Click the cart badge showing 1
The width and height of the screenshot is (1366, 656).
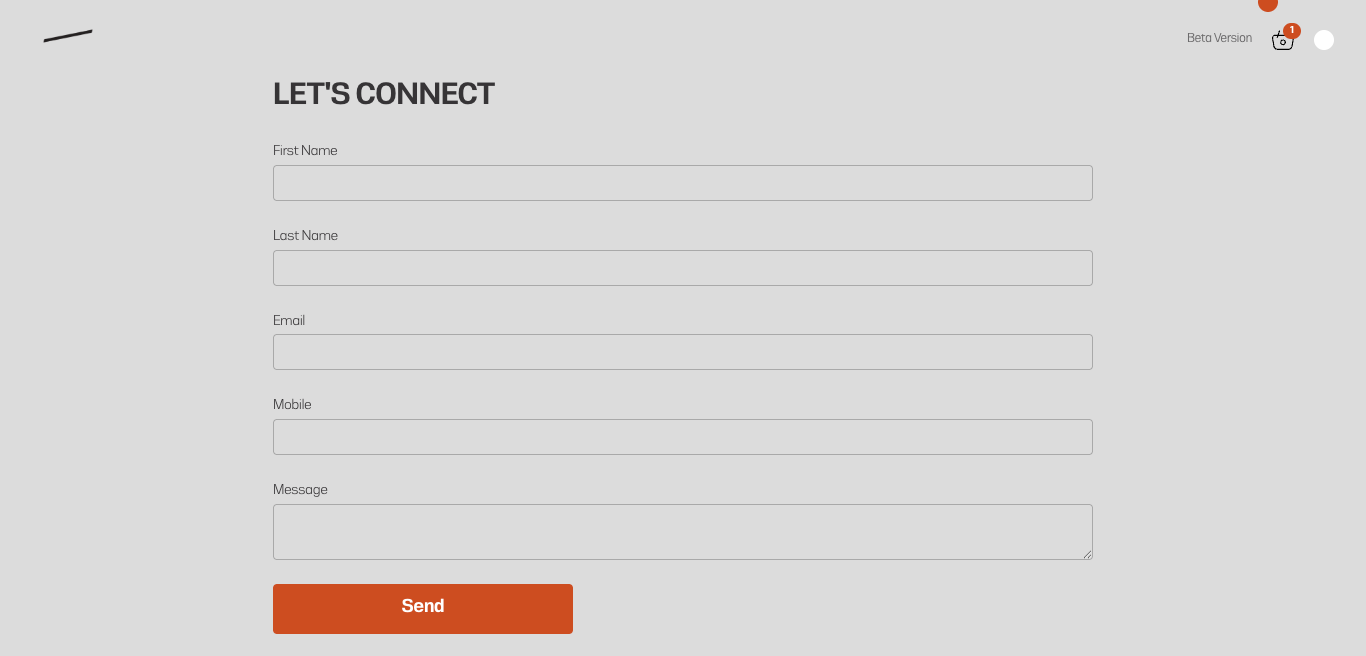click(x=1292, y=31)
